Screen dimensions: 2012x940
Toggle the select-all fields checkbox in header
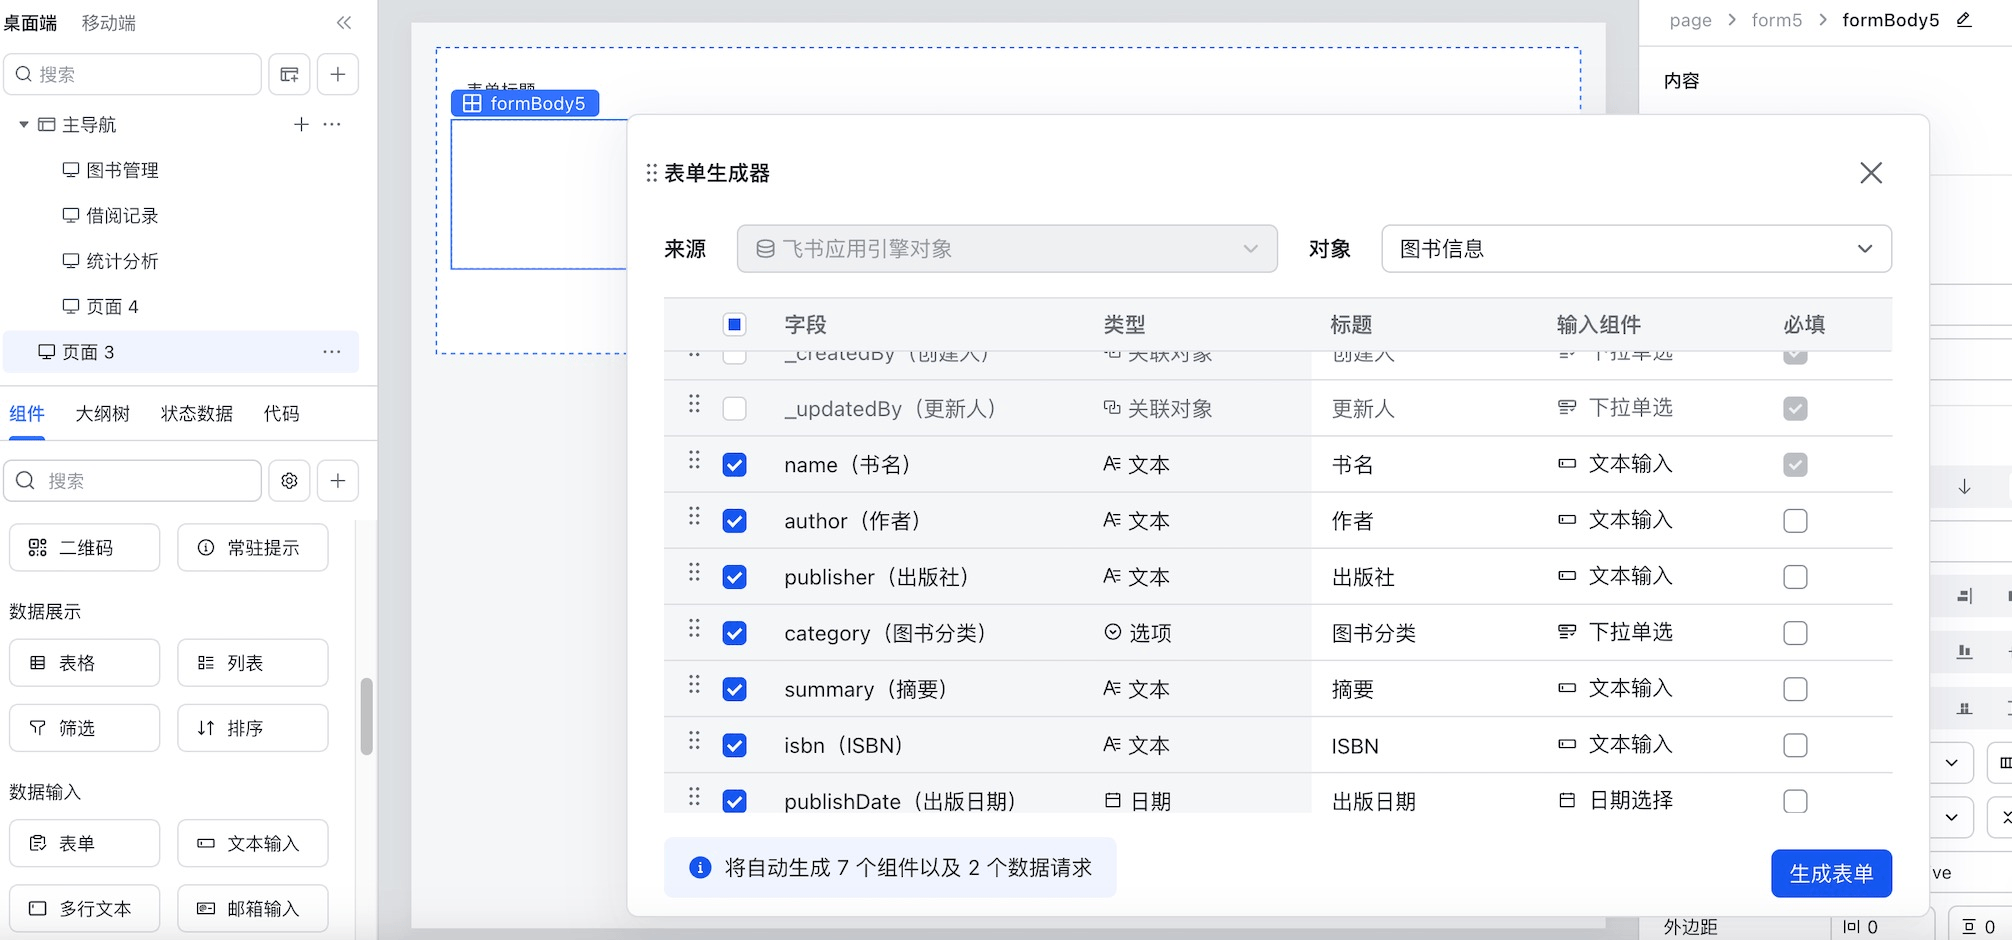734,324
